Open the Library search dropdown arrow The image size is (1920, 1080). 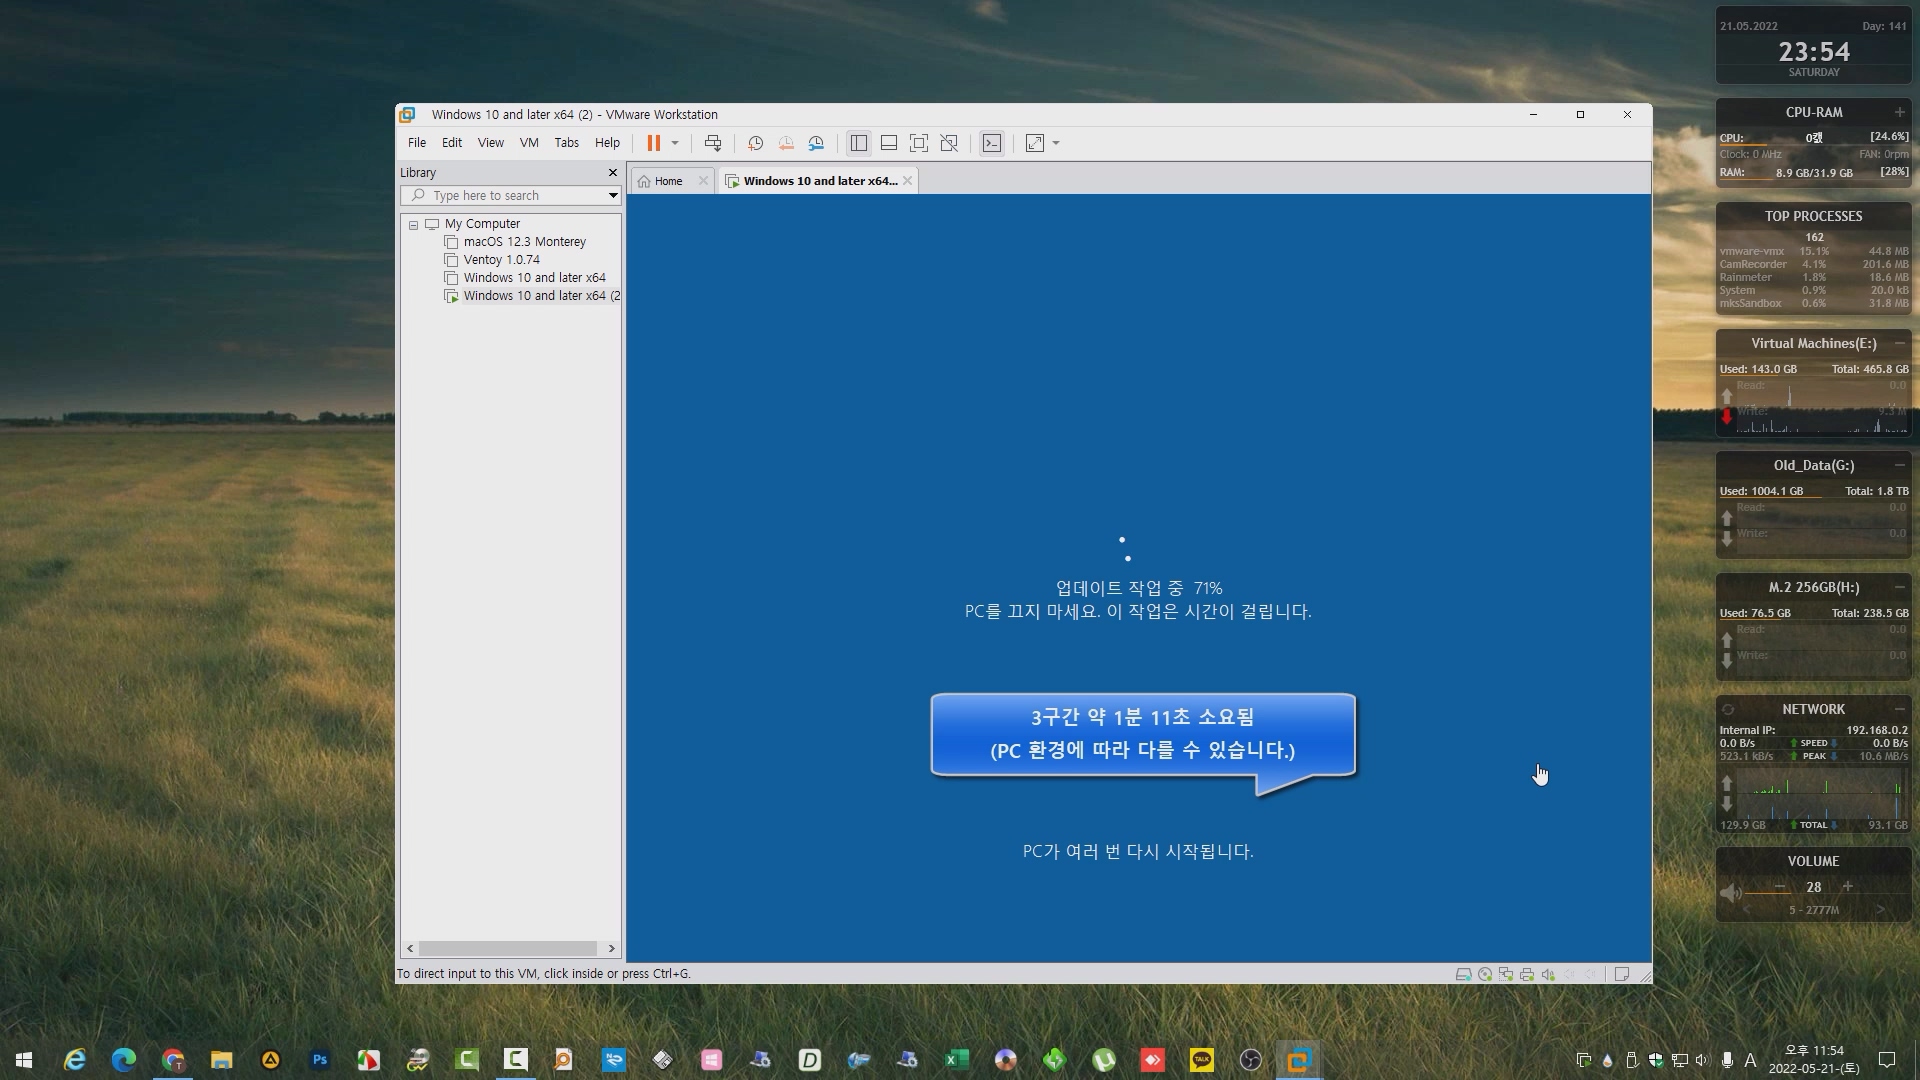click(613, 196)
